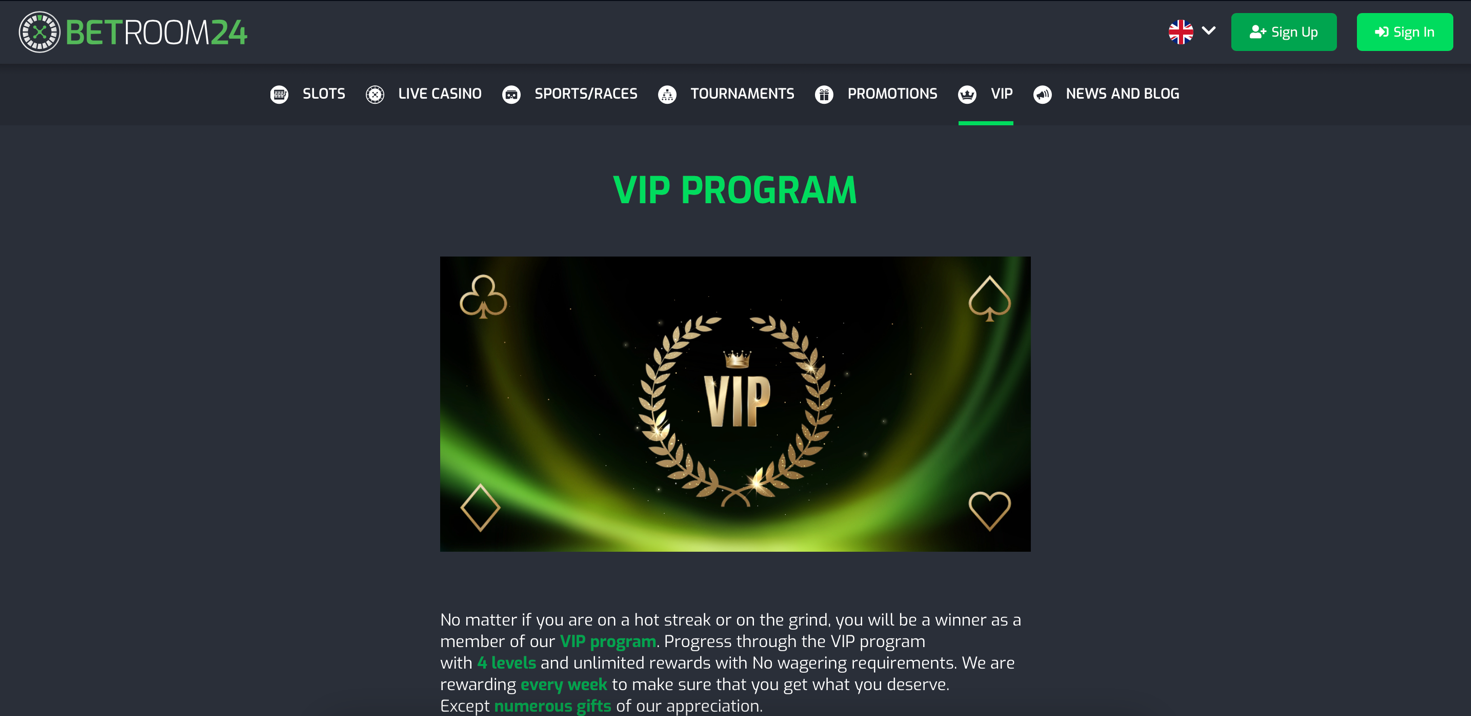Click the BetRoom24 roulette logo icon
Viewport: 1471px width, 716px height.
click(39, 32)
